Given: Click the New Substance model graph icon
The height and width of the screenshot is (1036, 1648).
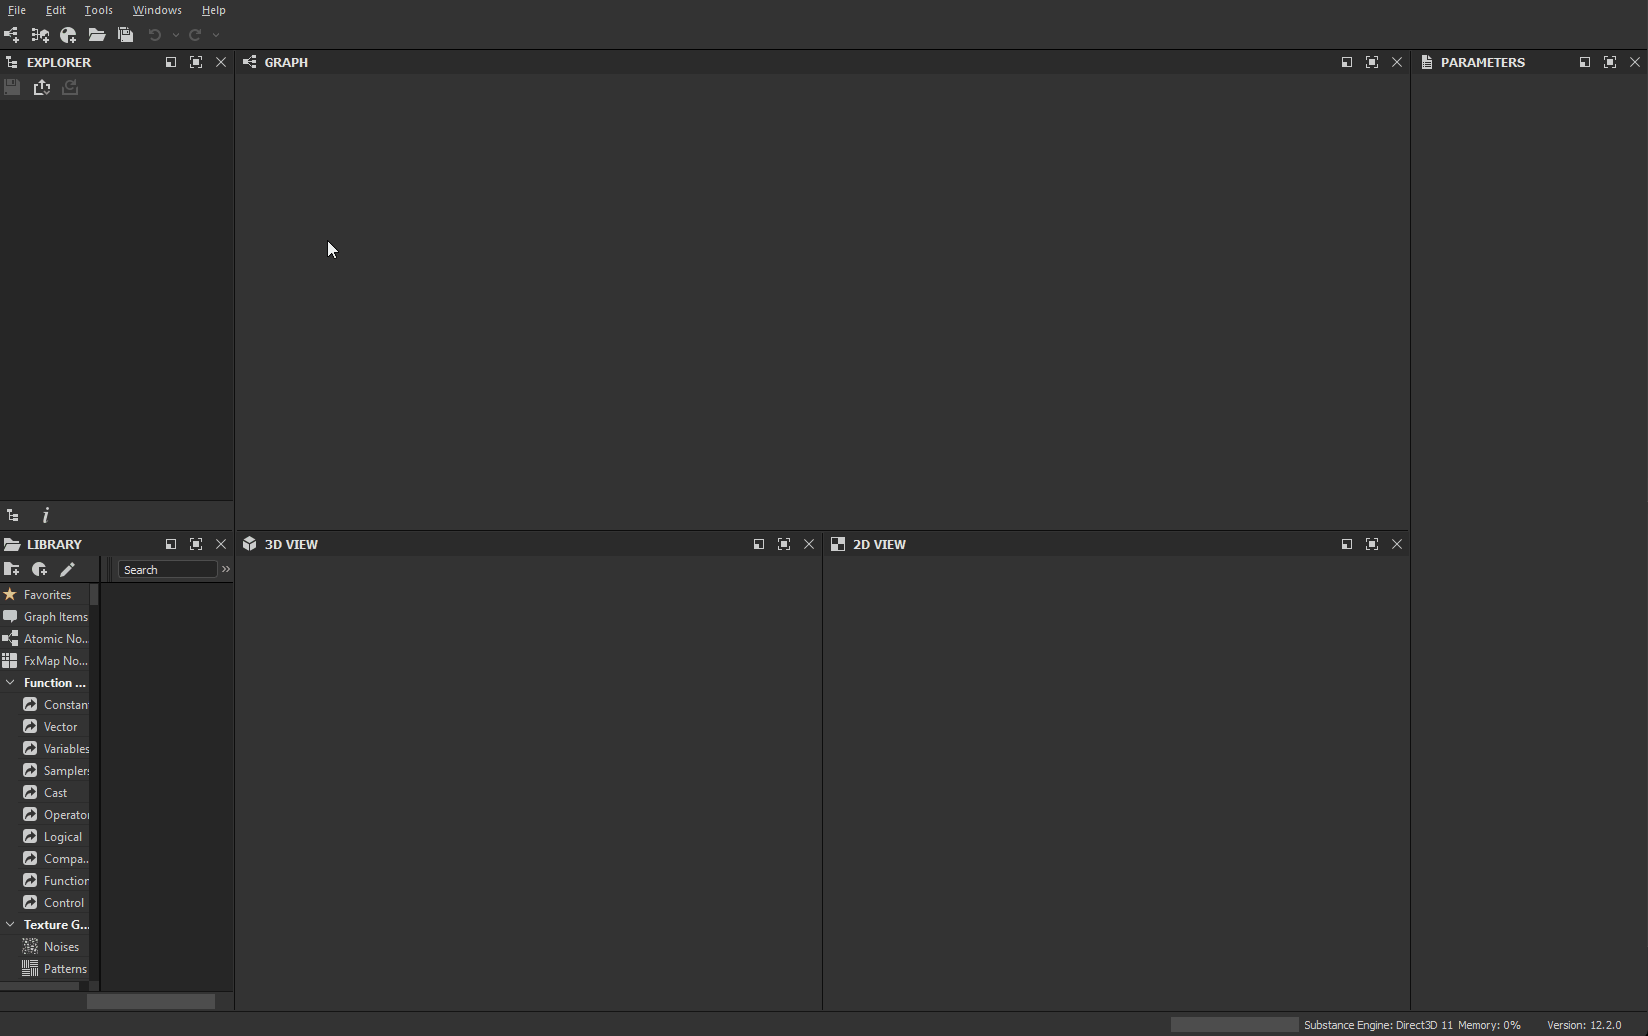Looking at the screenshot, I should (40, 35).
